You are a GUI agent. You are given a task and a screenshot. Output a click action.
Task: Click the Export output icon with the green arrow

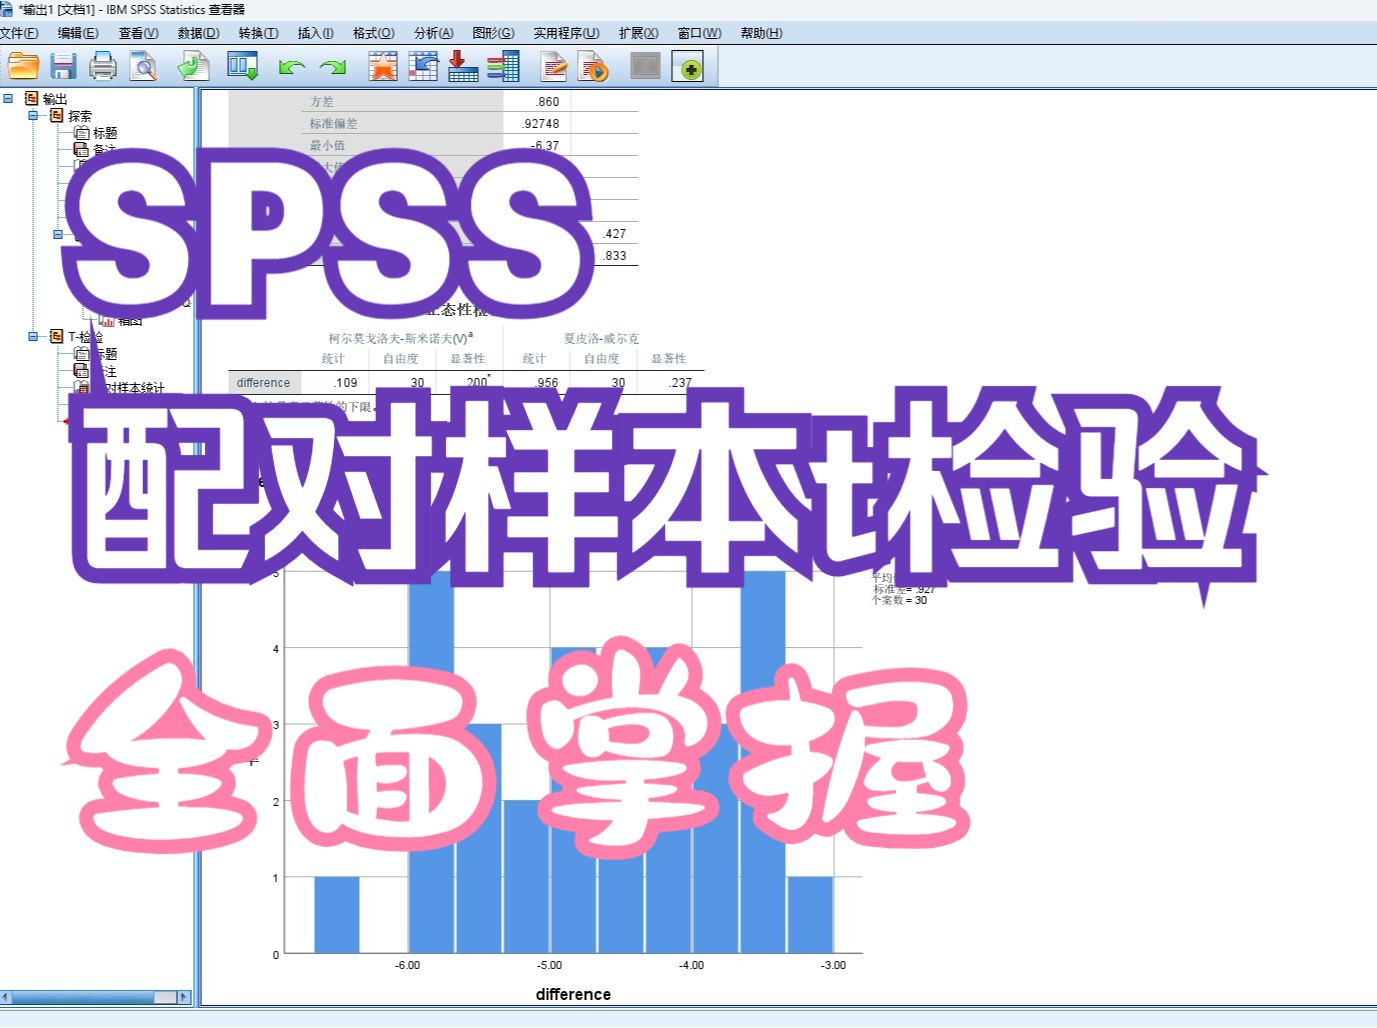[x=193, y=67]
